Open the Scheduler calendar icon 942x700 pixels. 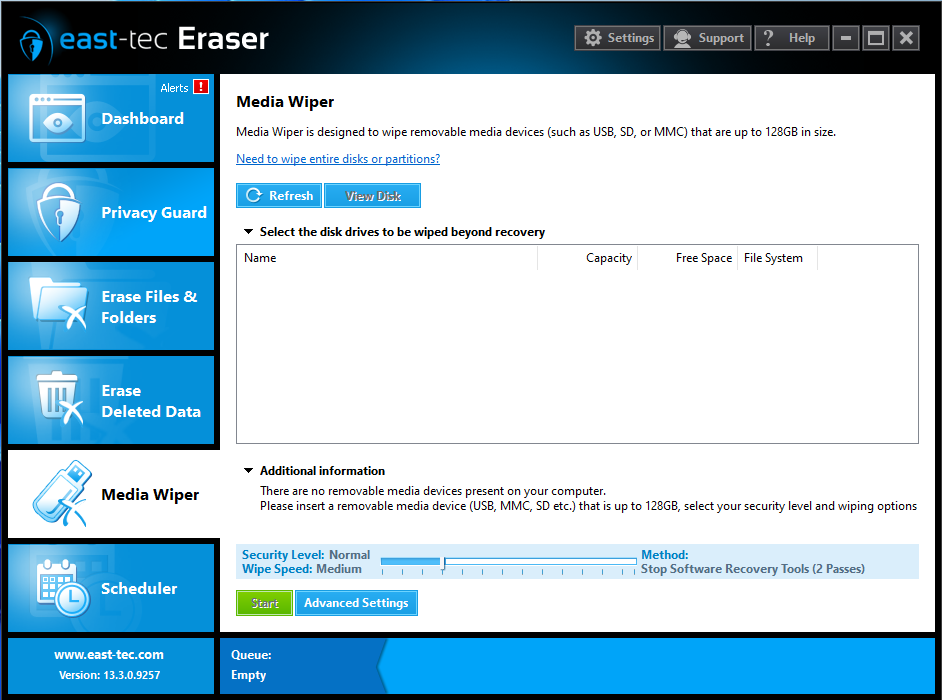tap(57, 588)
